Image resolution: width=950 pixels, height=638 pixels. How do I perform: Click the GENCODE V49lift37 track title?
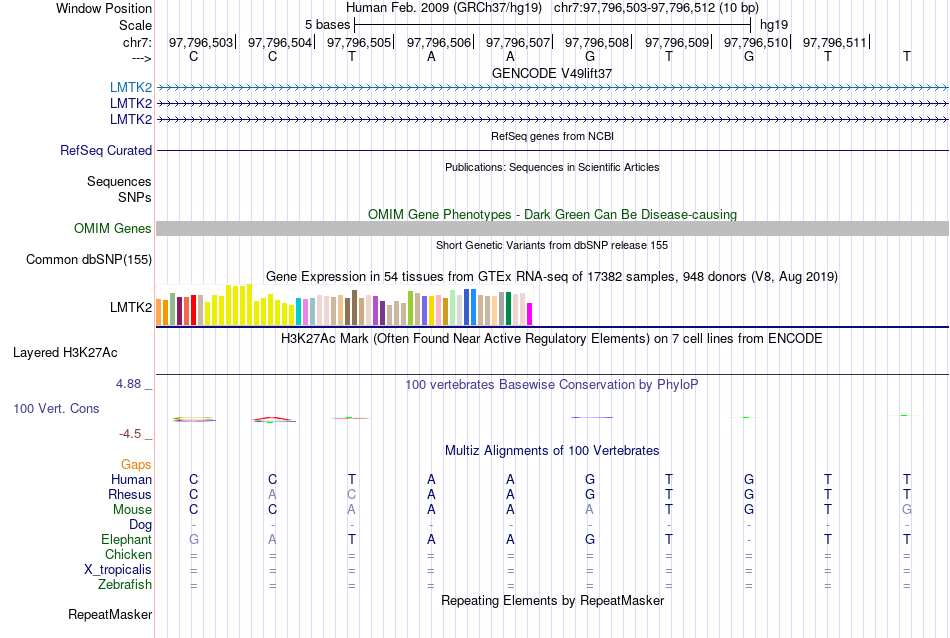tap(552, 73)
